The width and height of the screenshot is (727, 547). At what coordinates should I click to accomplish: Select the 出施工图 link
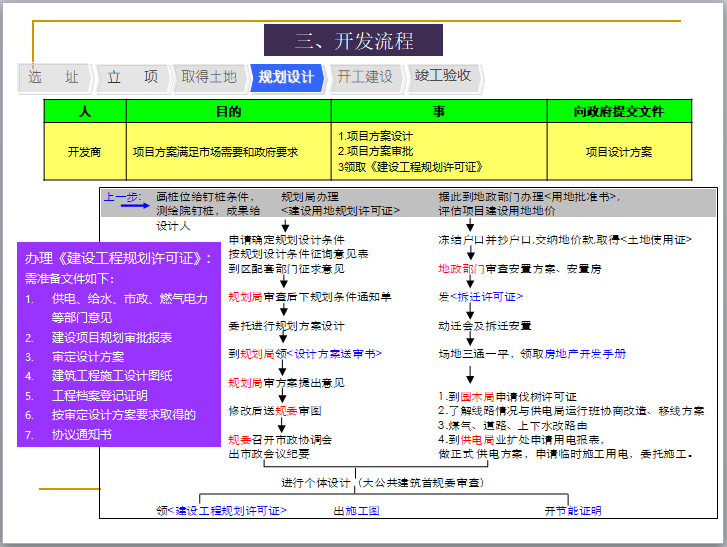coord(356,511)
